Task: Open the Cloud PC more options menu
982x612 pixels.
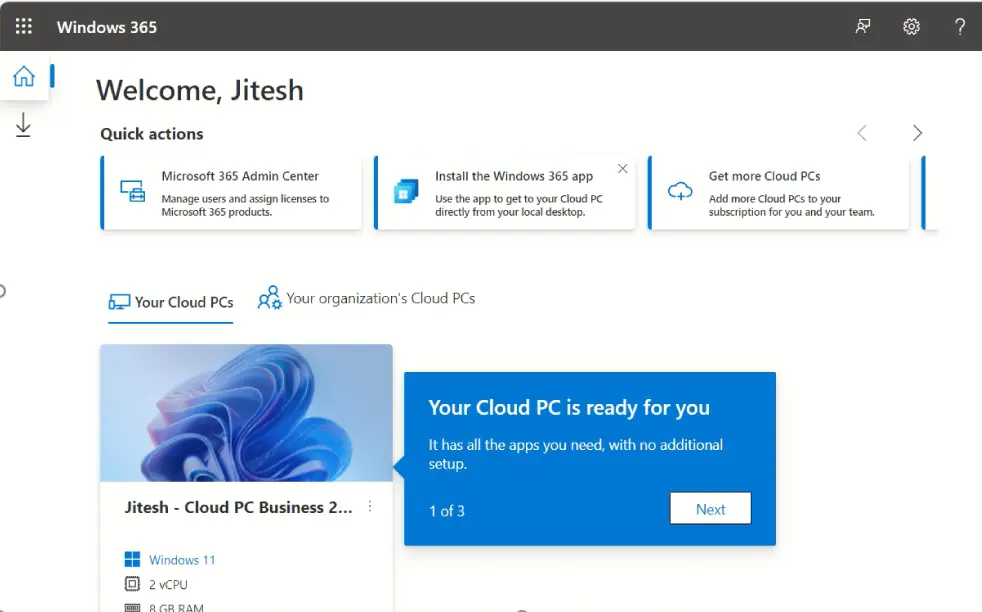Action: (x=370, y=506)
